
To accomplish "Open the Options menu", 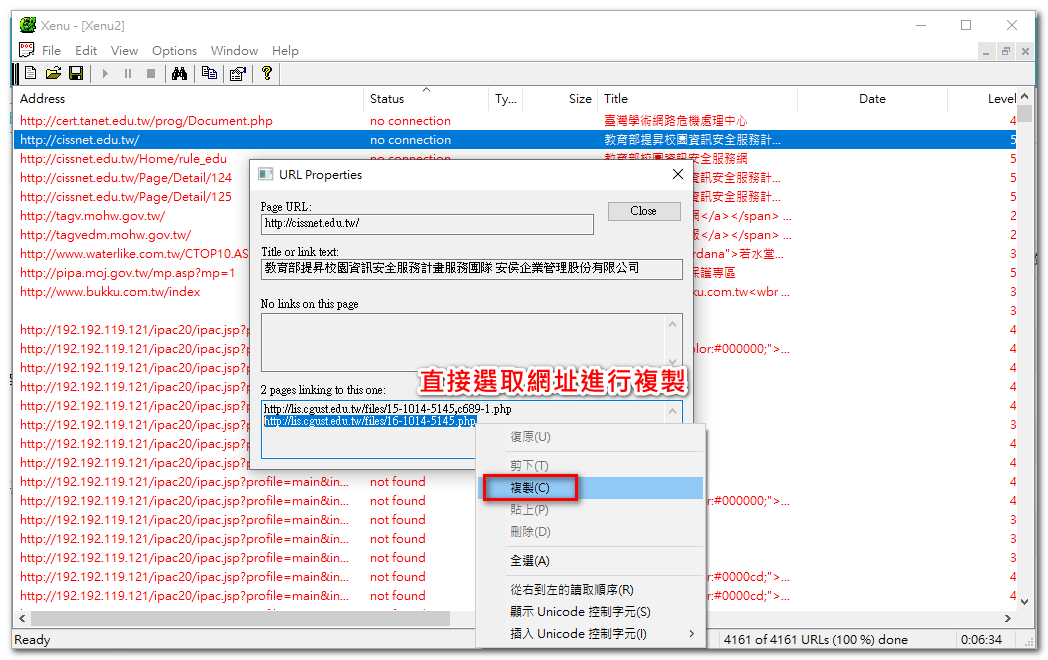I will (x=174, y=51).
